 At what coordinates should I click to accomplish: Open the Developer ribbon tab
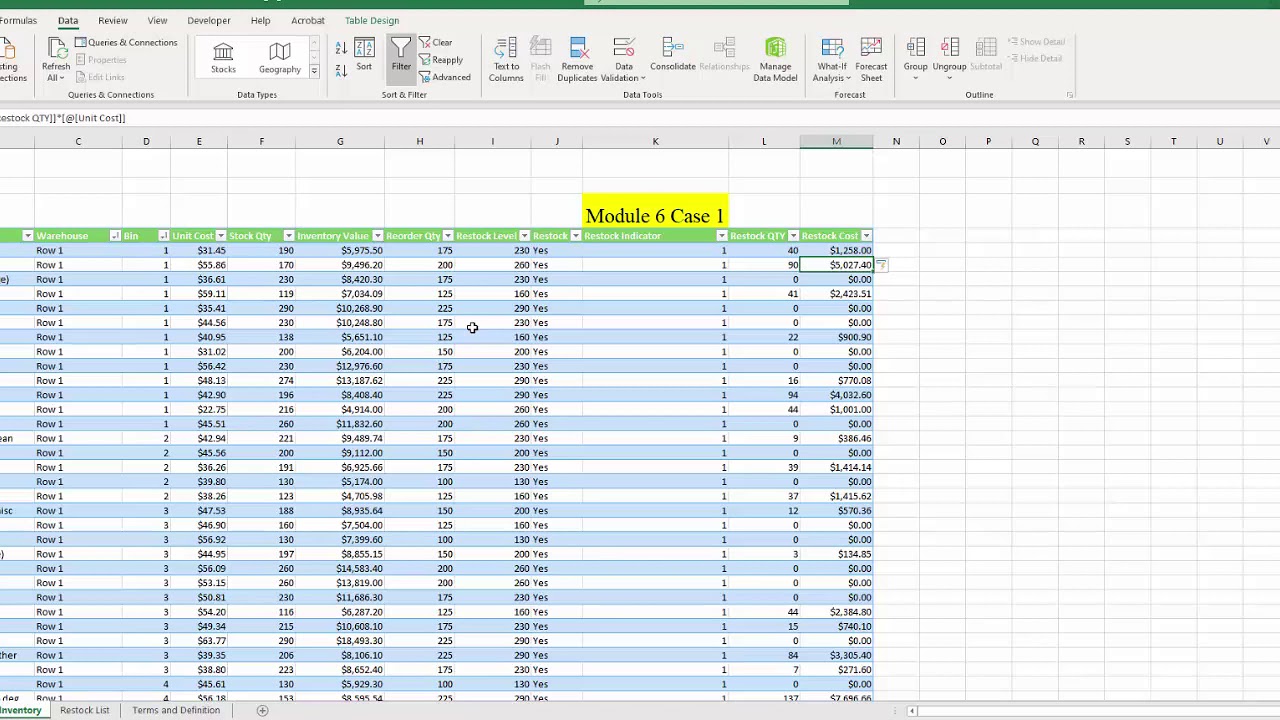(x=209, y=20)
